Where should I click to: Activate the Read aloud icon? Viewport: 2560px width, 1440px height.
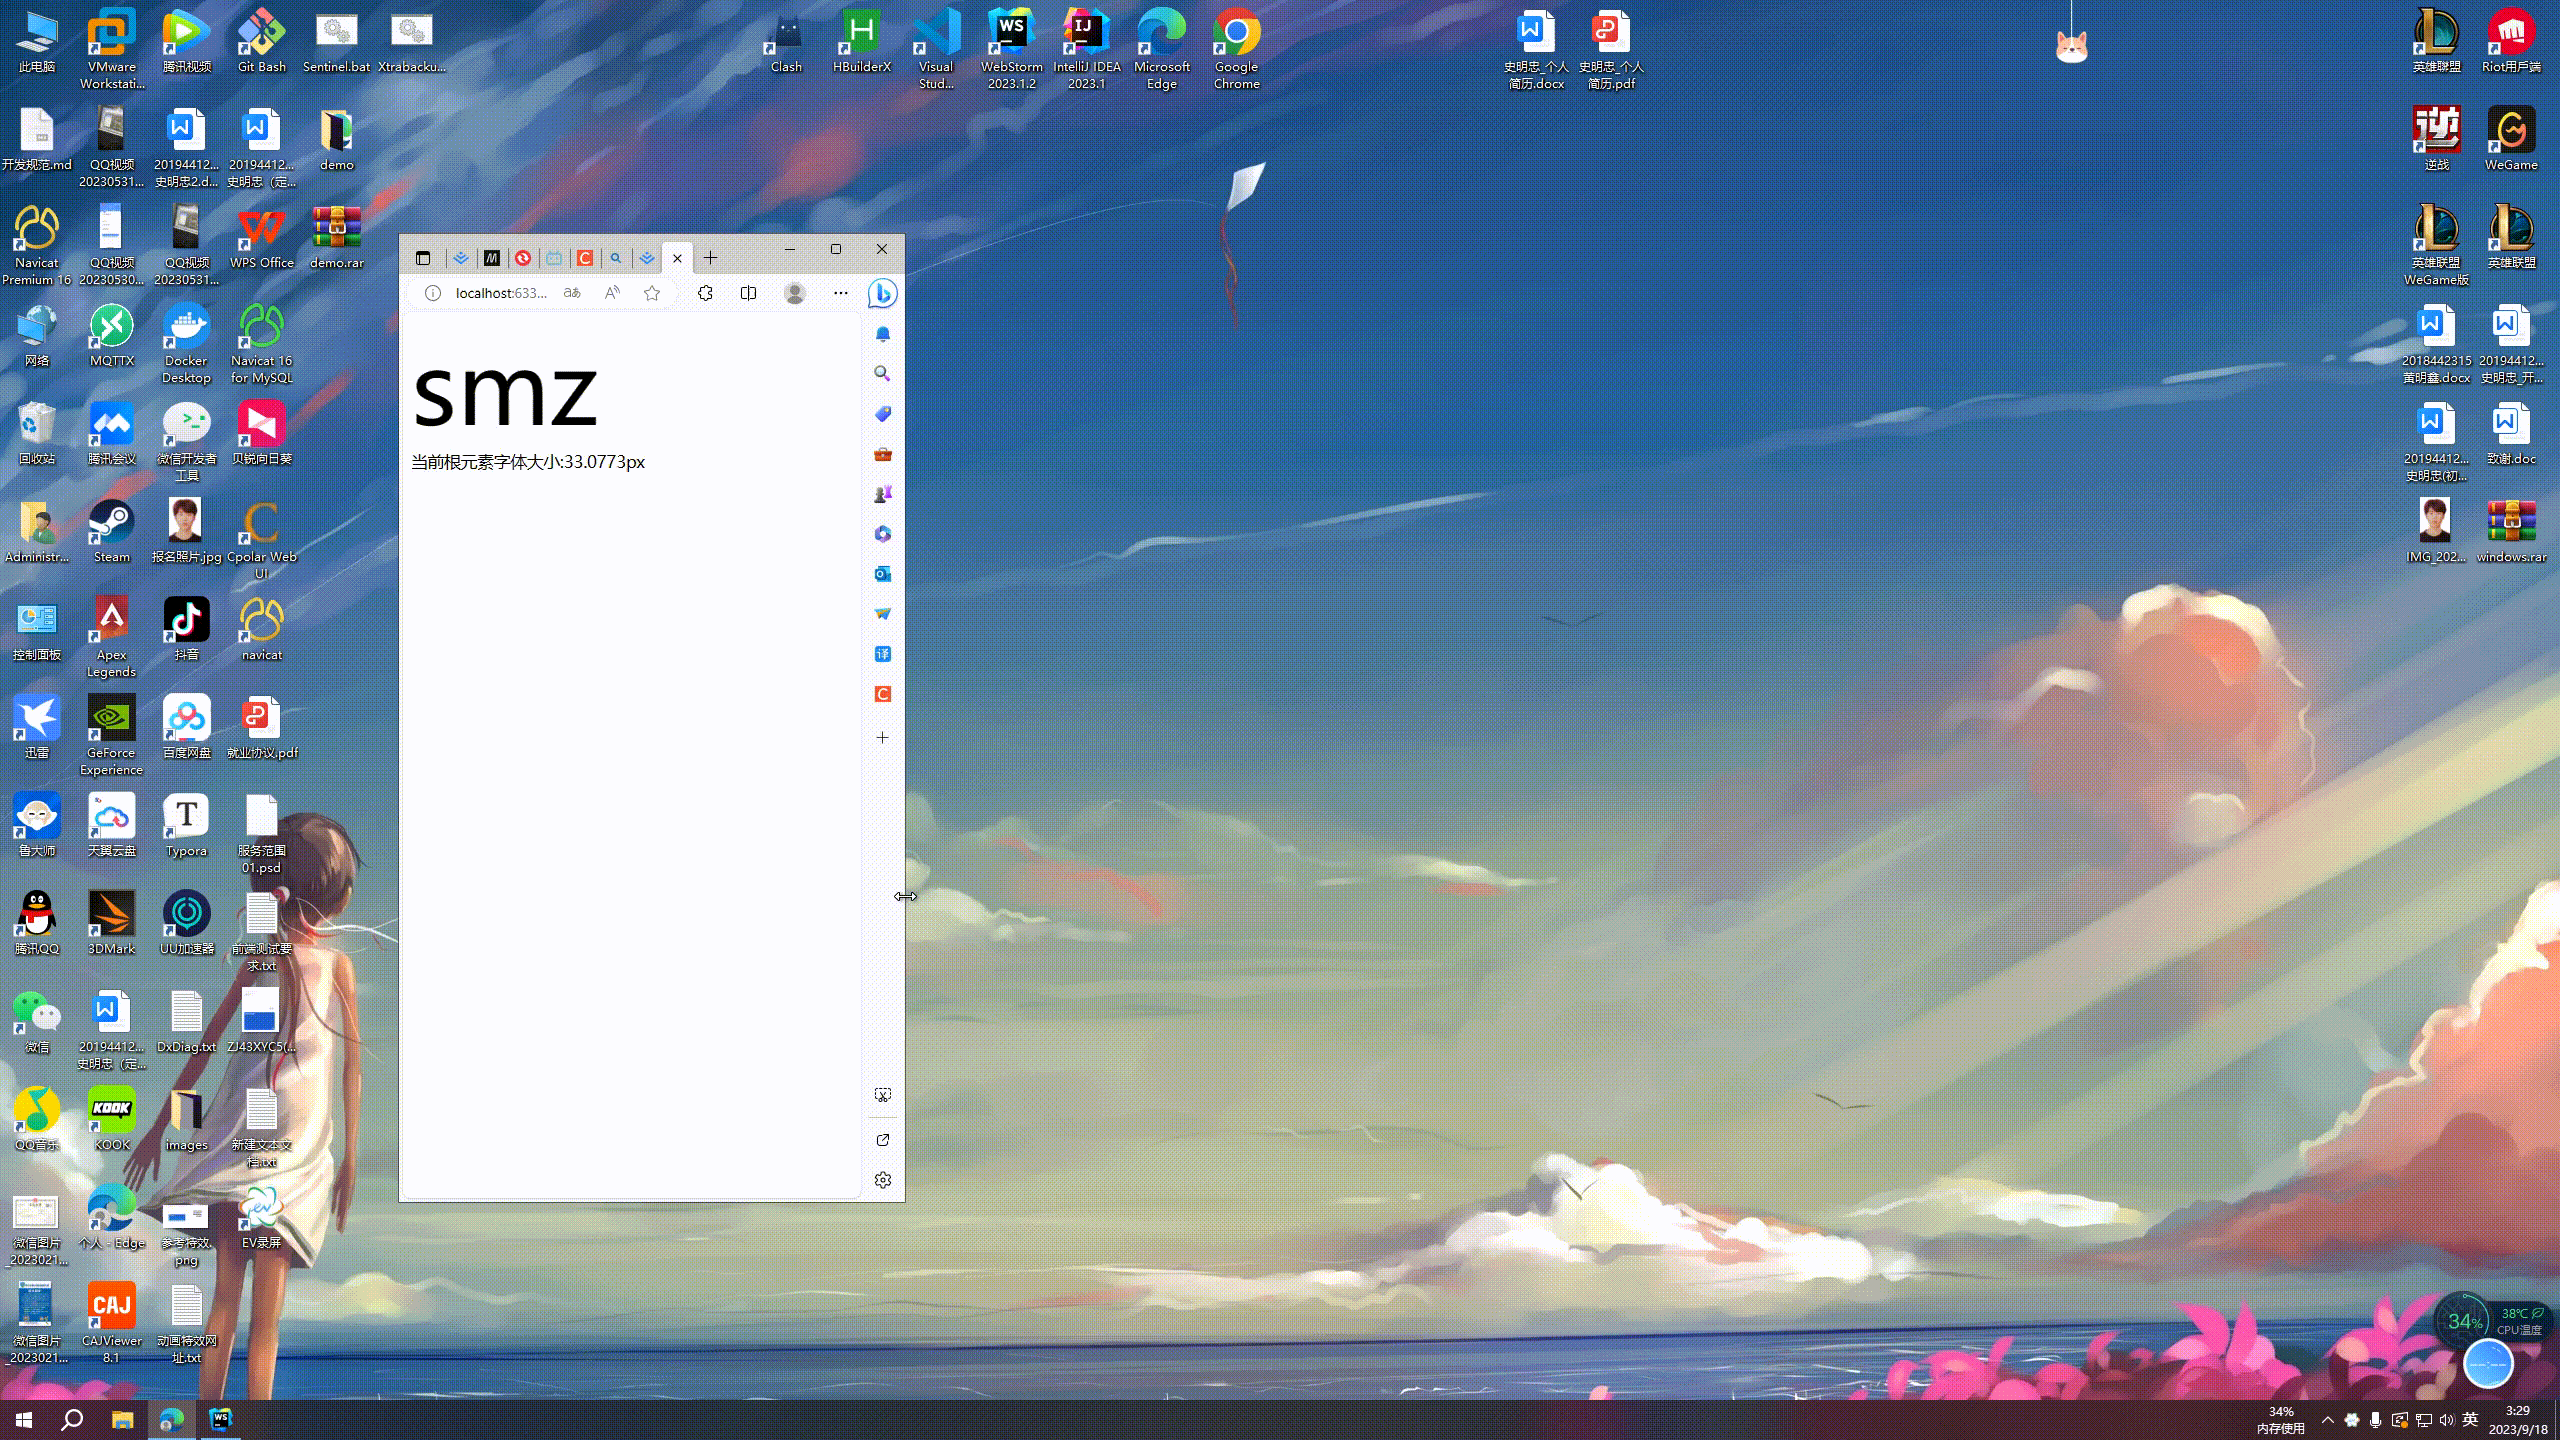point(612,293)
